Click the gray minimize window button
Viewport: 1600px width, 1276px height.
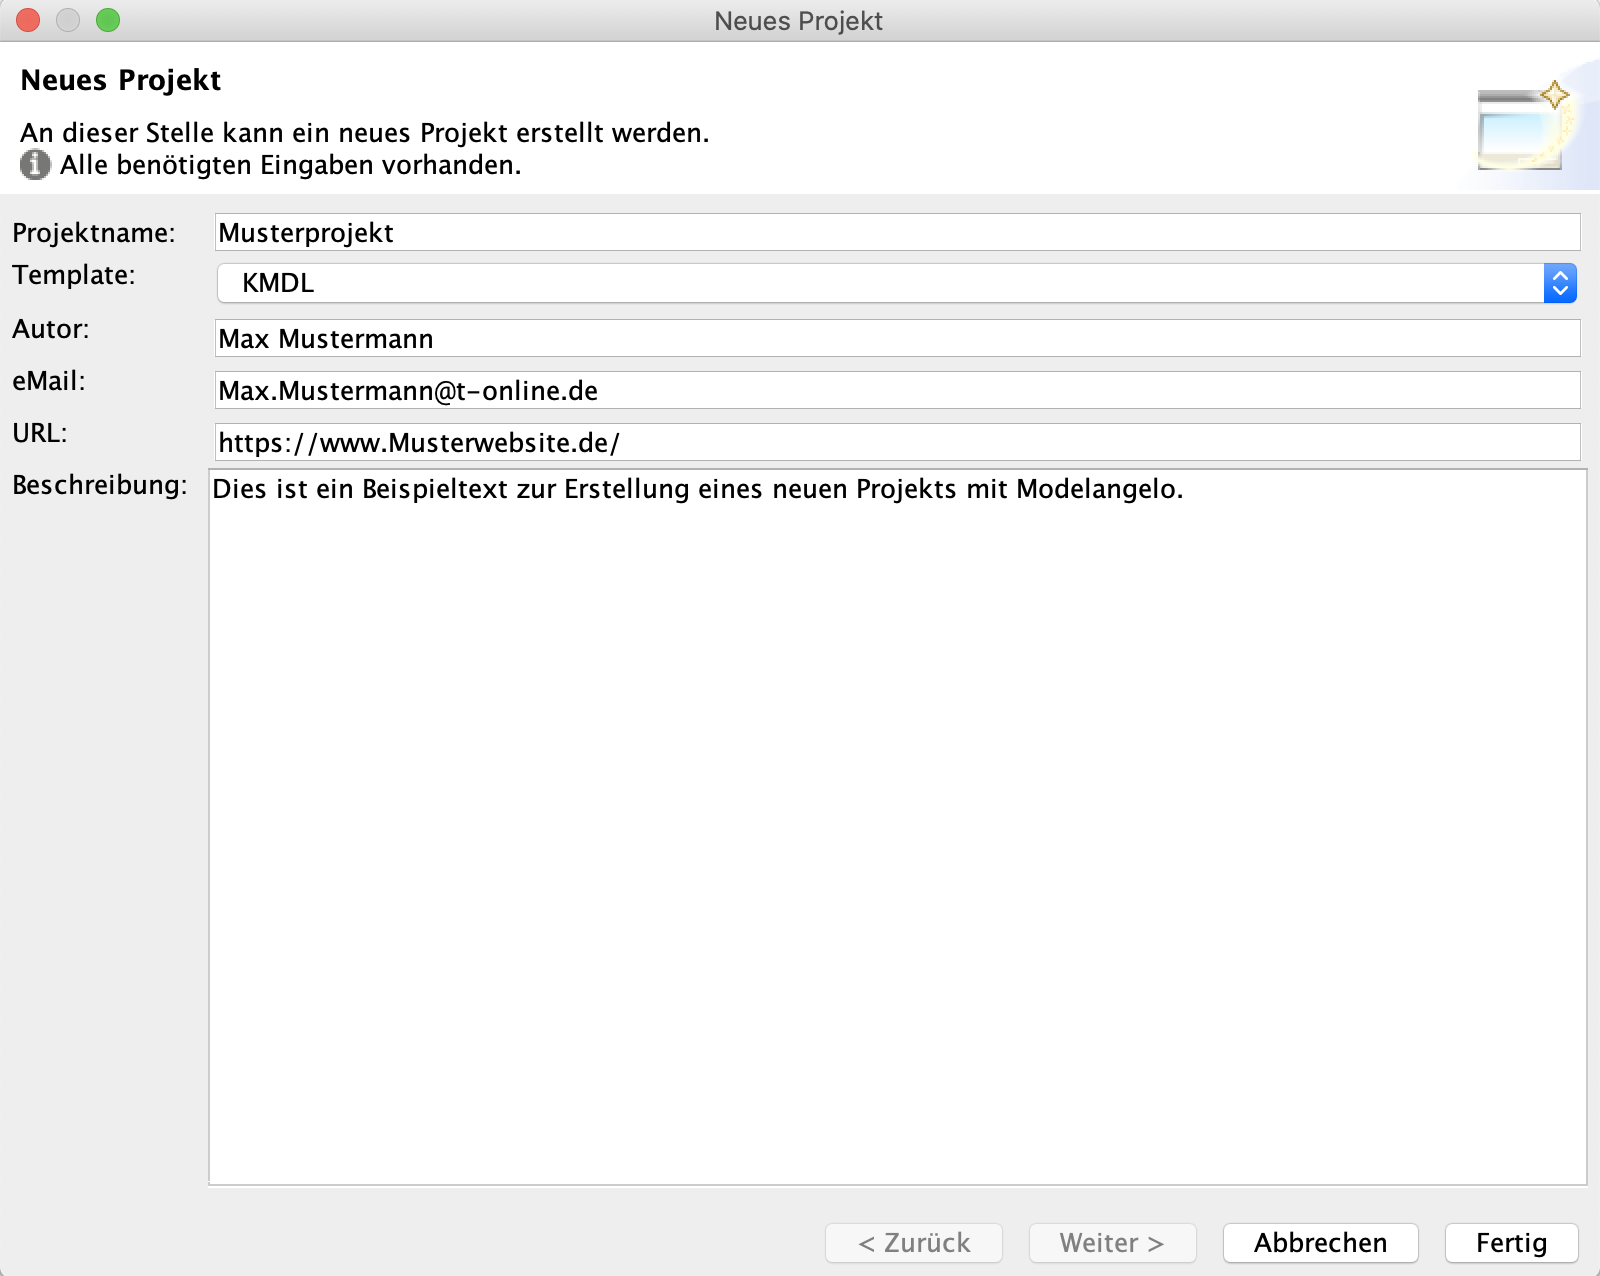68,20
